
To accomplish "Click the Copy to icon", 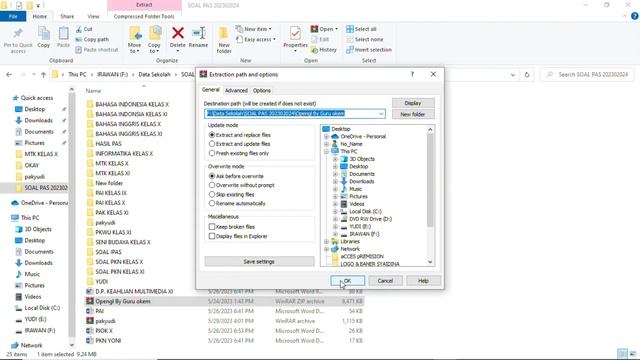I will (x=154, y=34).
